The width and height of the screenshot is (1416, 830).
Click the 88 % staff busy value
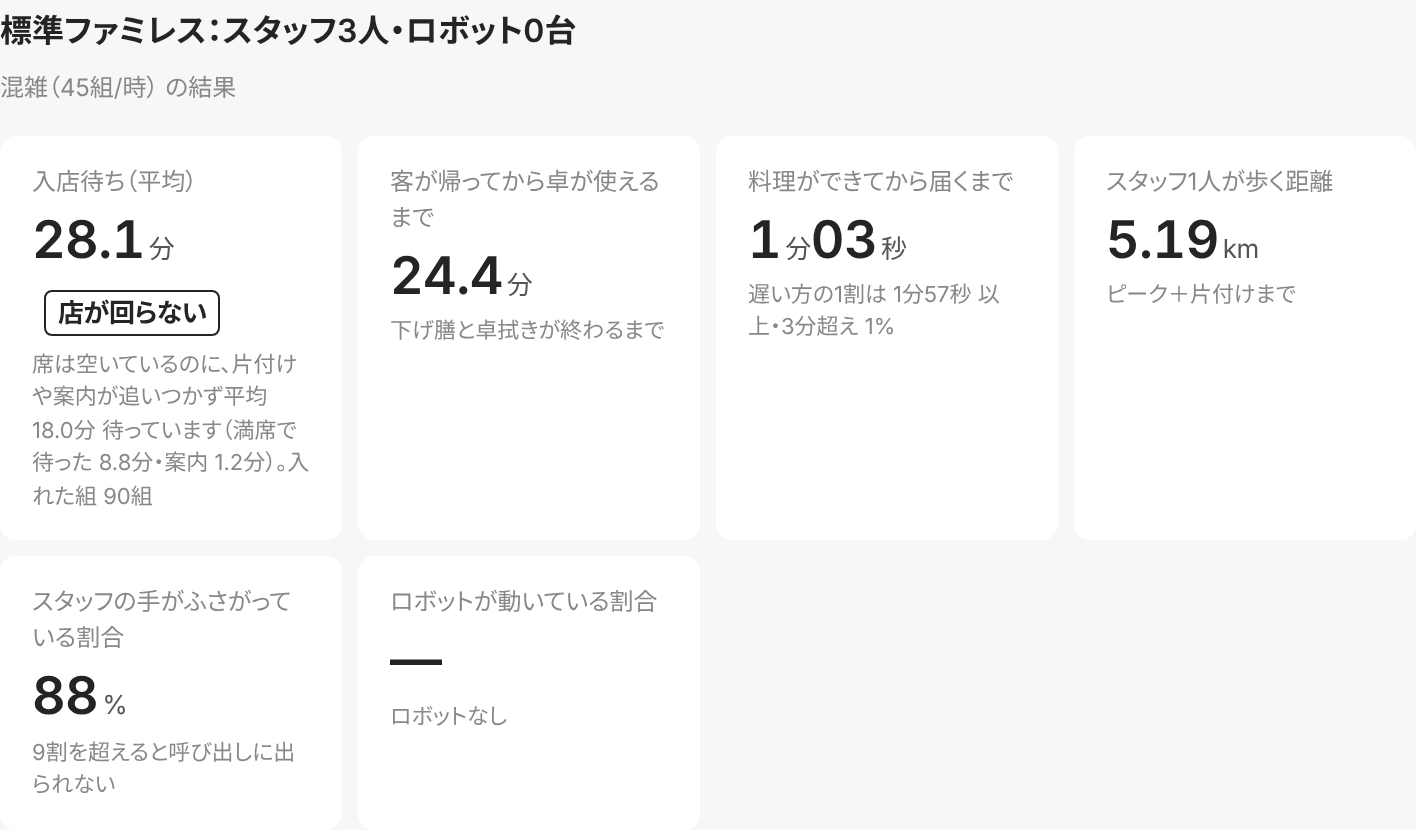tap(80, 696)
